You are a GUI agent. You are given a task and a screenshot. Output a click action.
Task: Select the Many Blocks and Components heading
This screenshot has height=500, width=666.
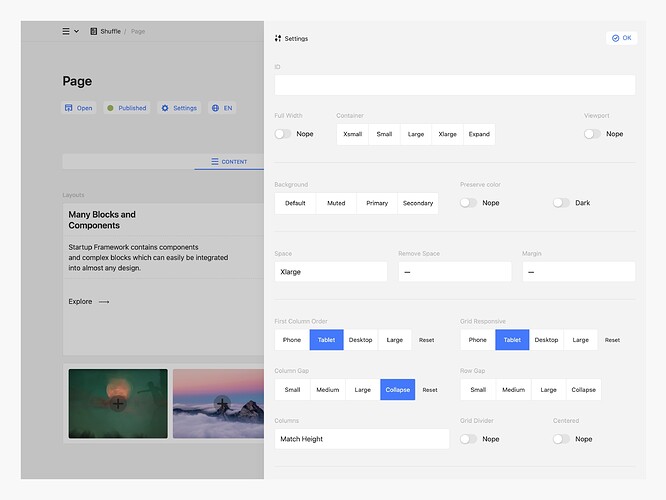pos(102,220)
